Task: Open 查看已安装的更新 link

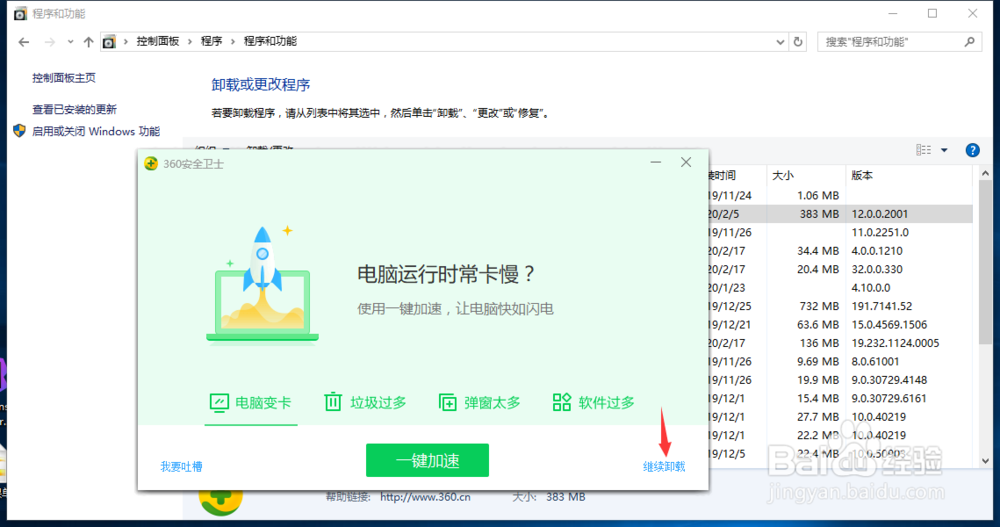Action: (75, 109)
